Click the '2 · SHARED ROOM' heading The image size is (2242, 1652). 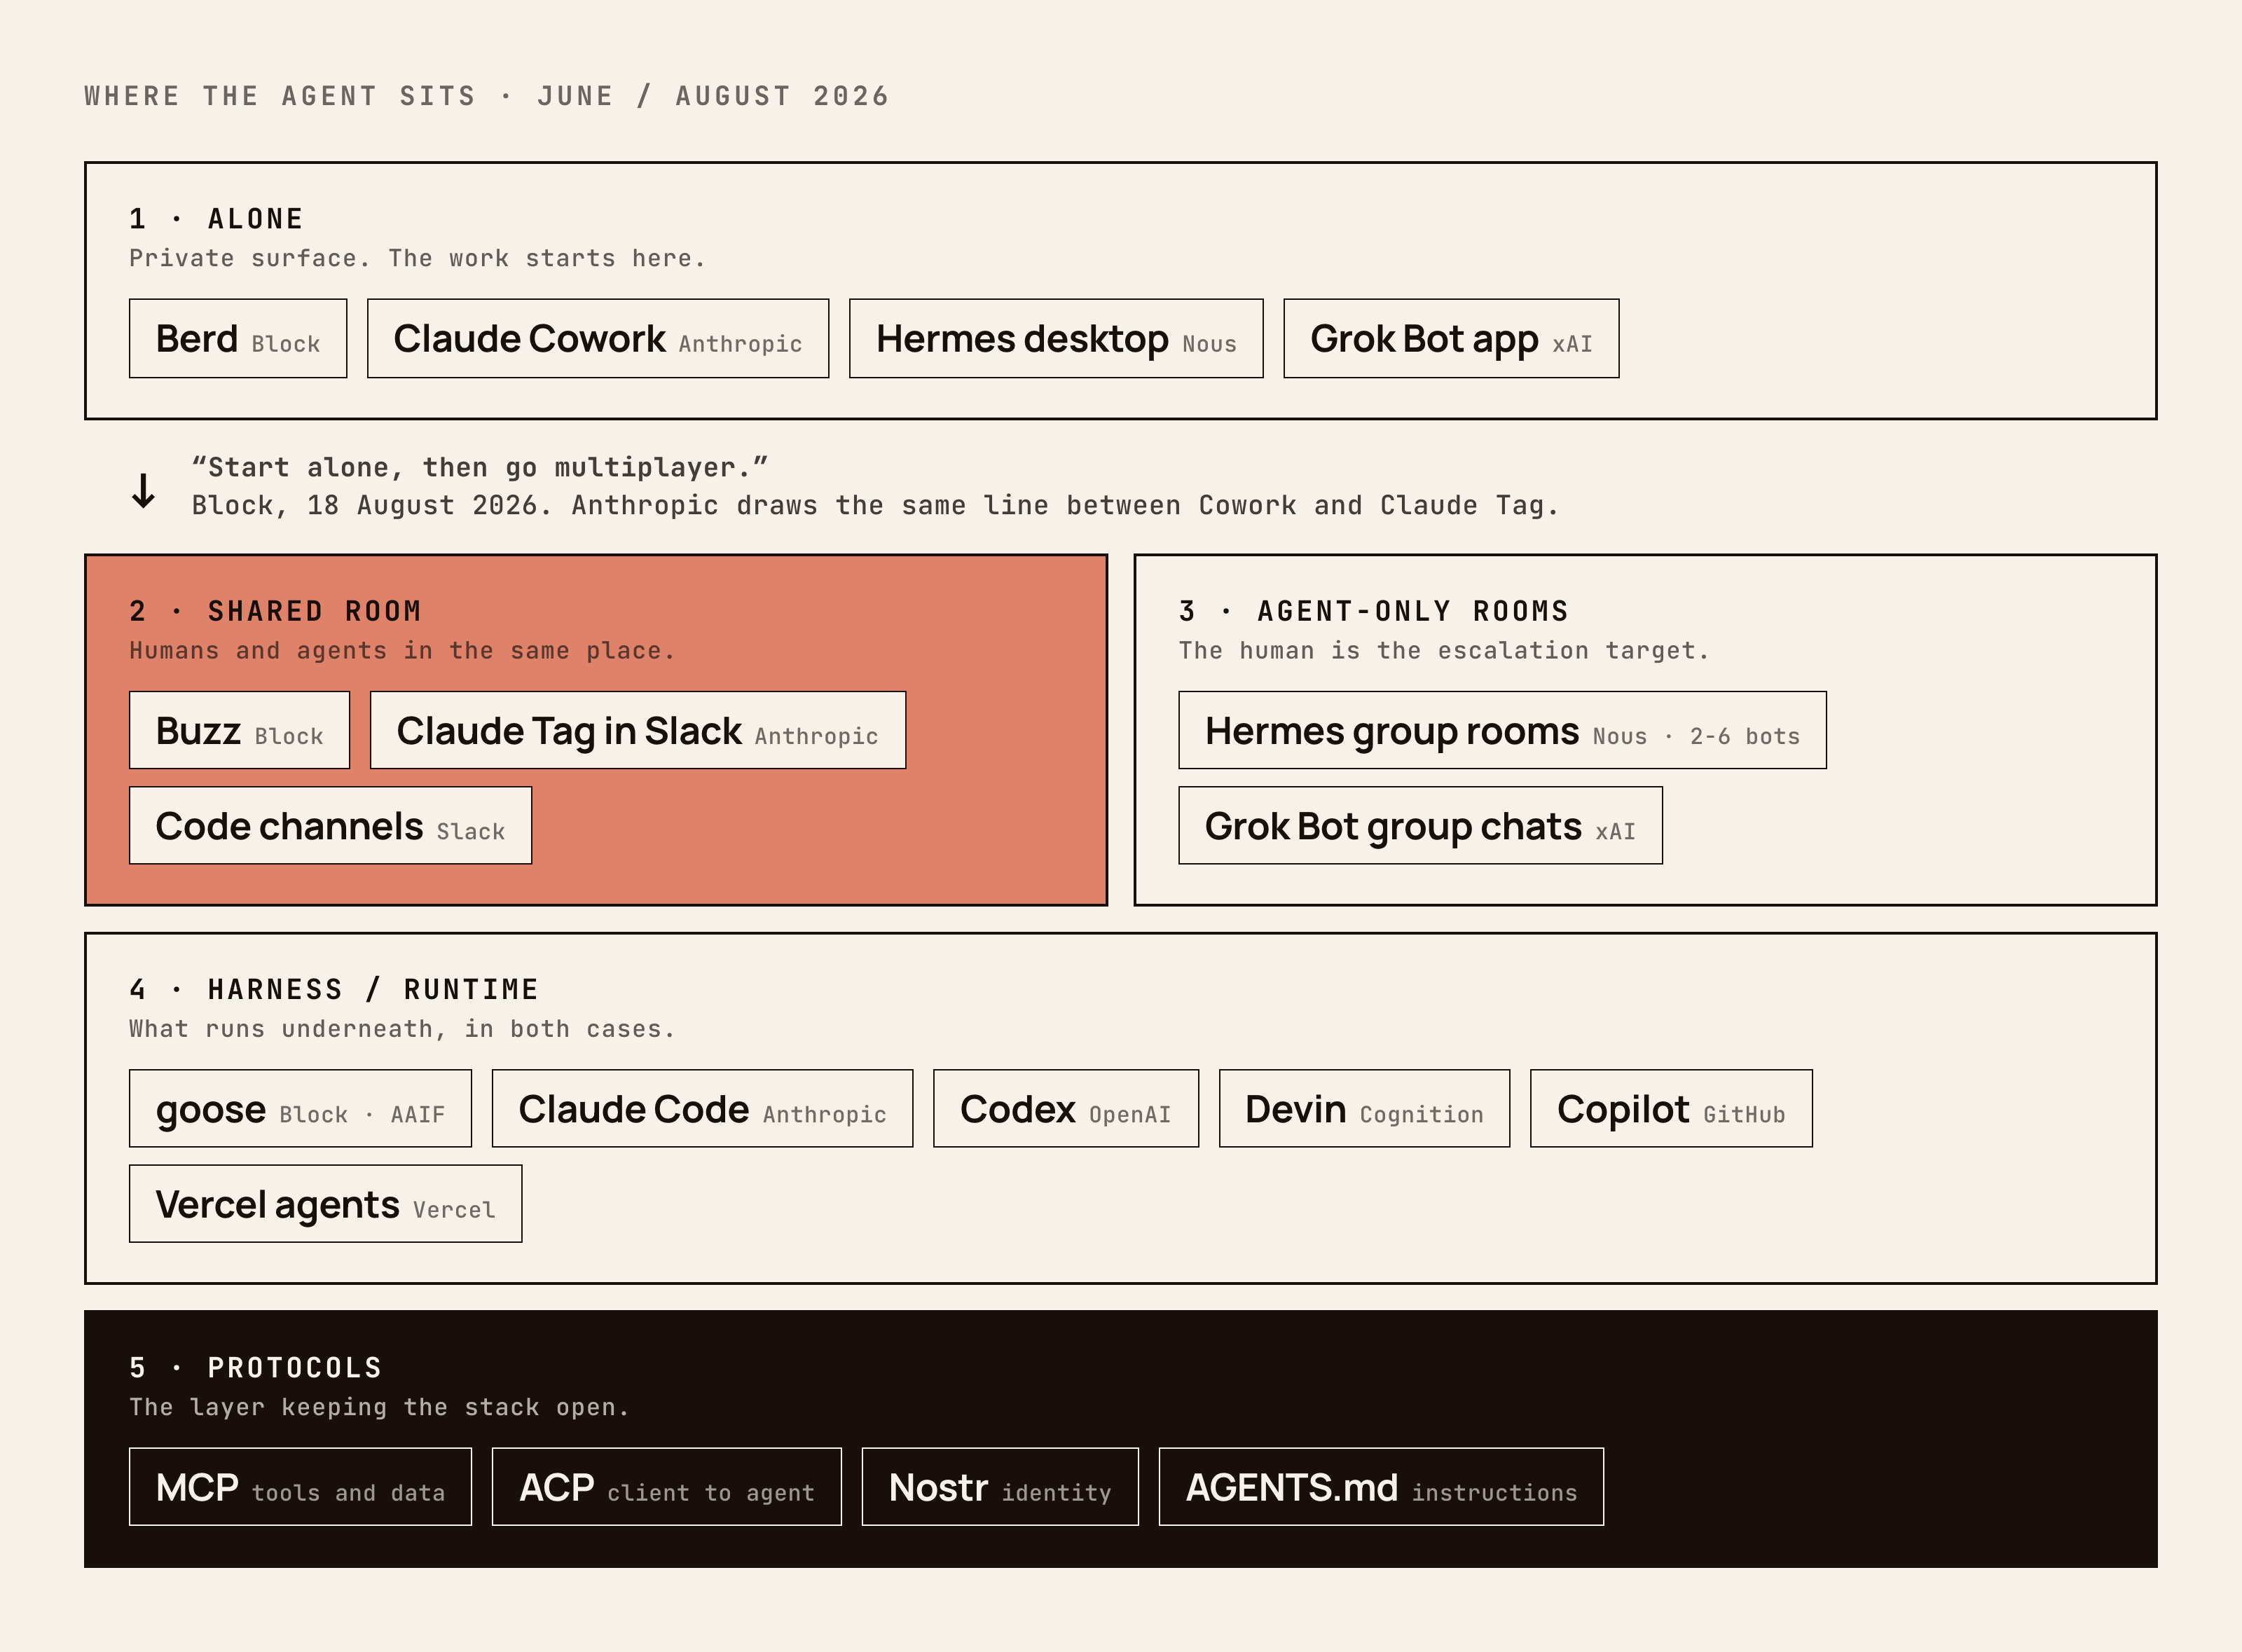point(275,611)
